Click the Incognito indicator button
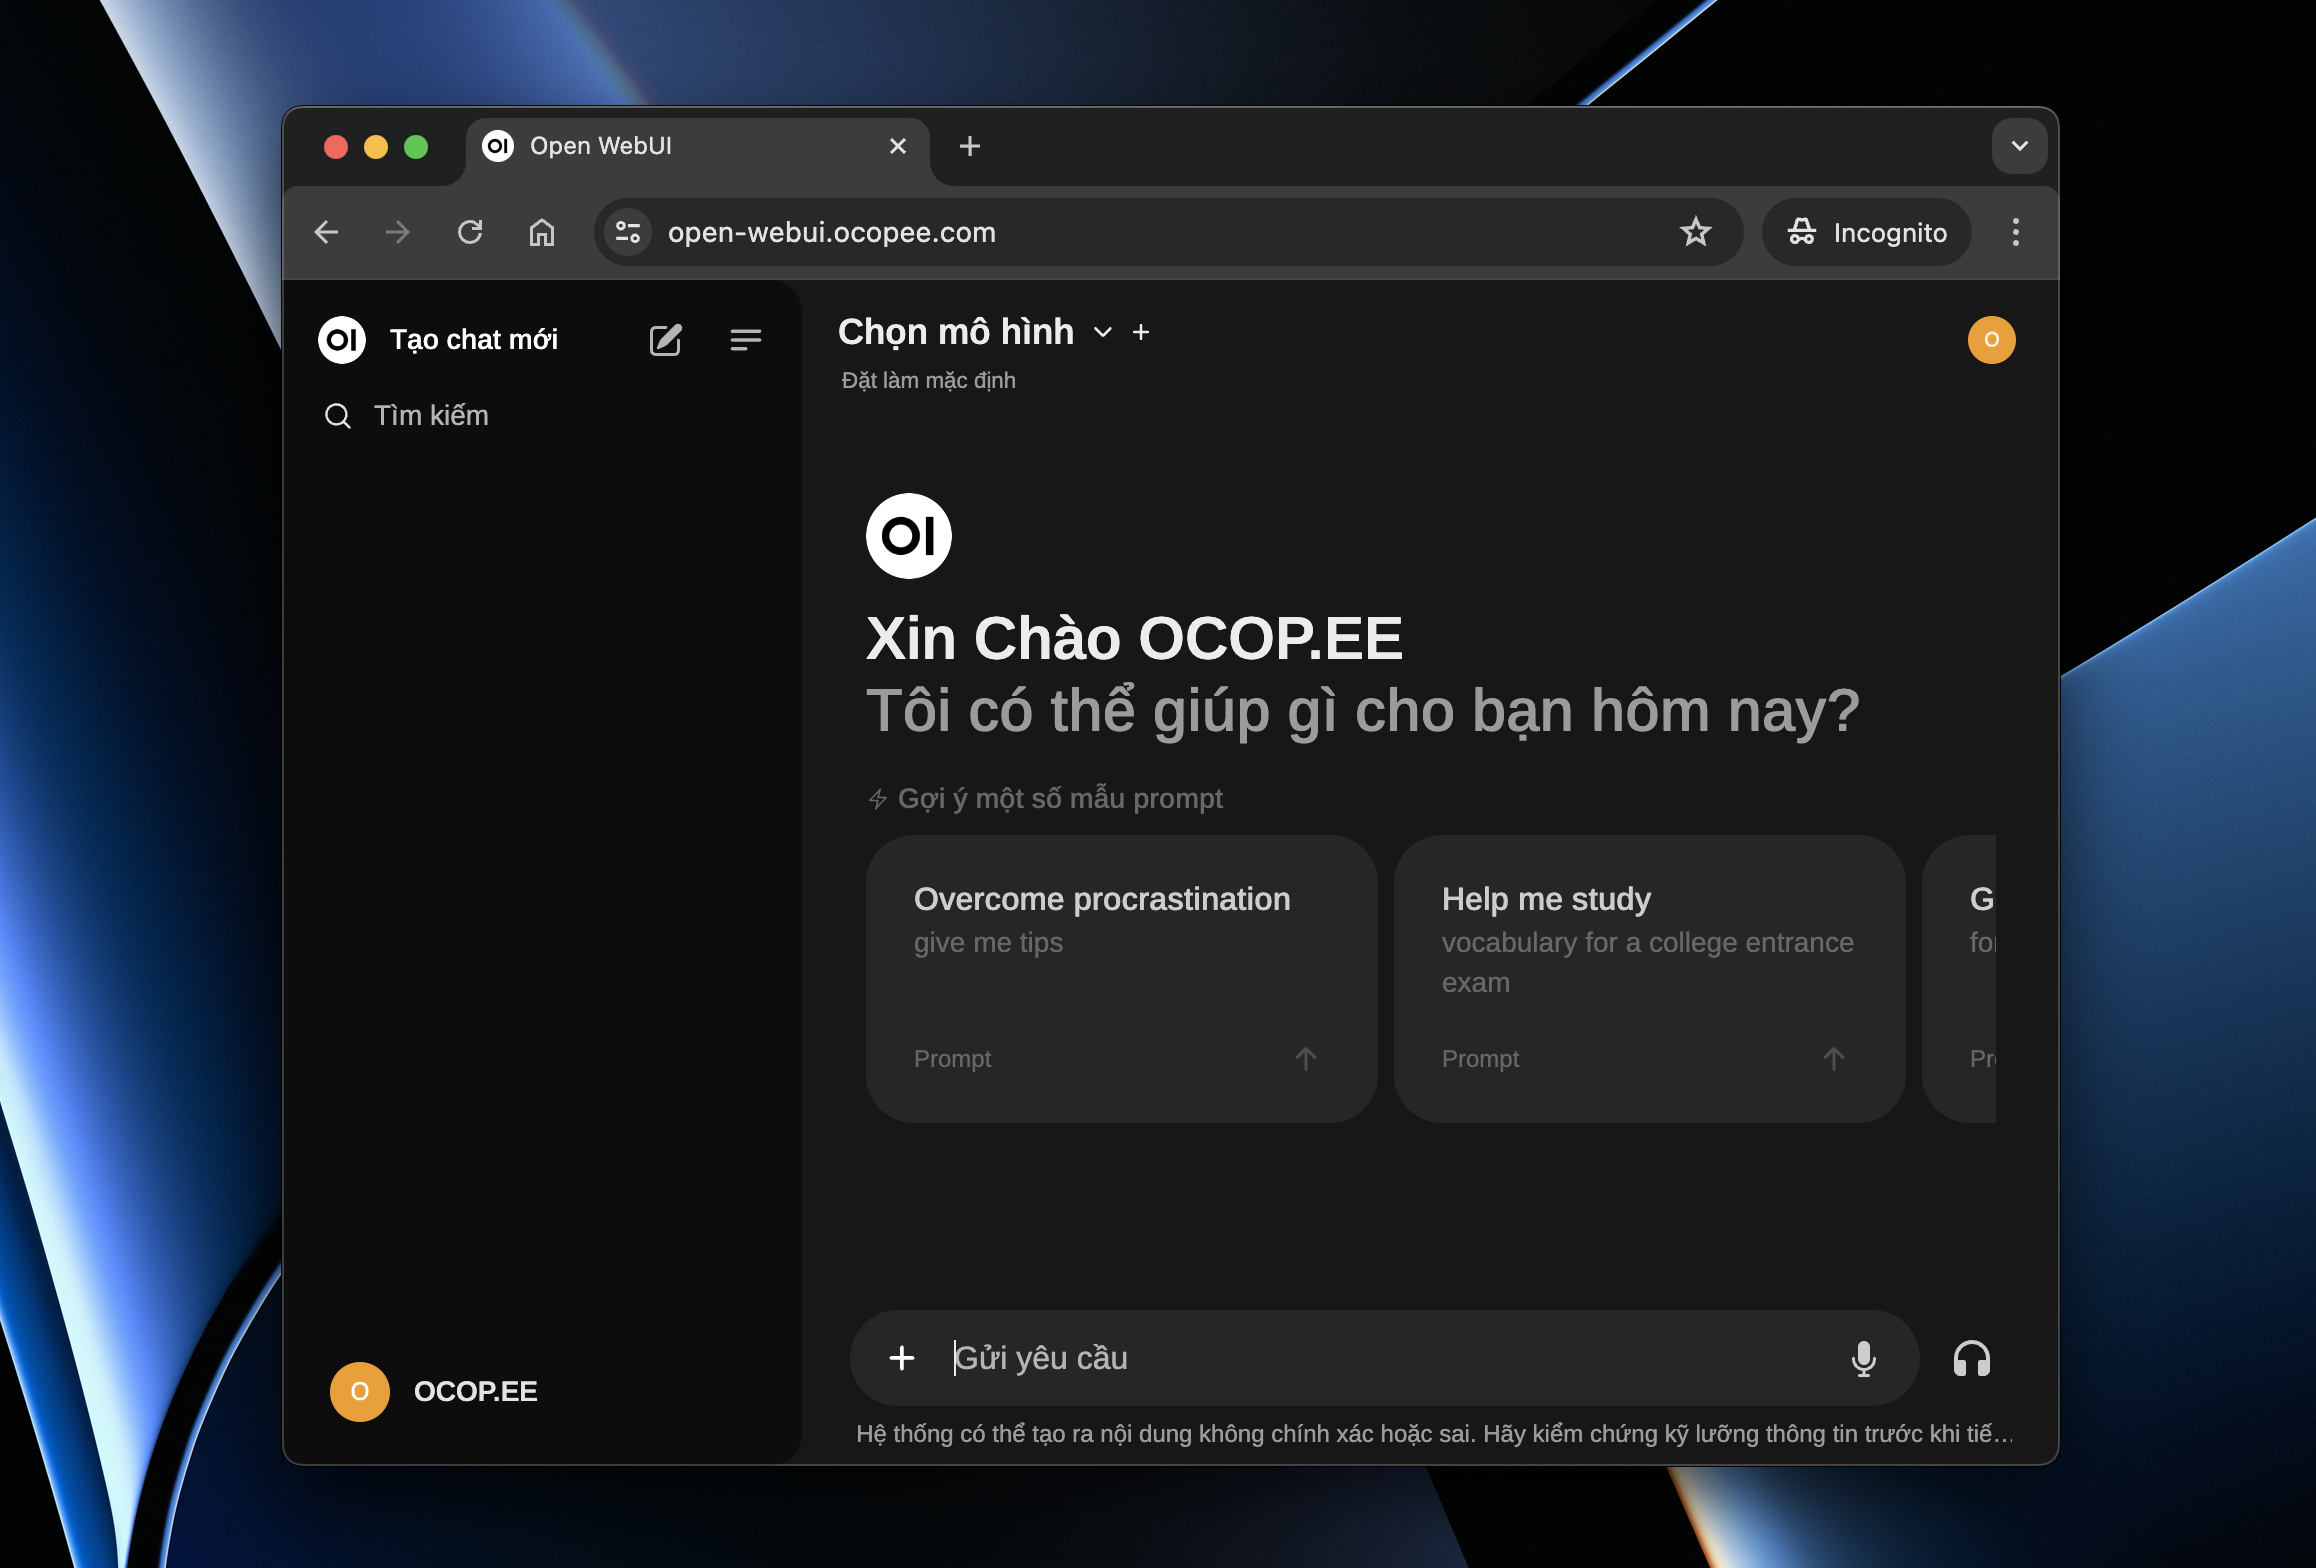 [x=1866, y=232]
